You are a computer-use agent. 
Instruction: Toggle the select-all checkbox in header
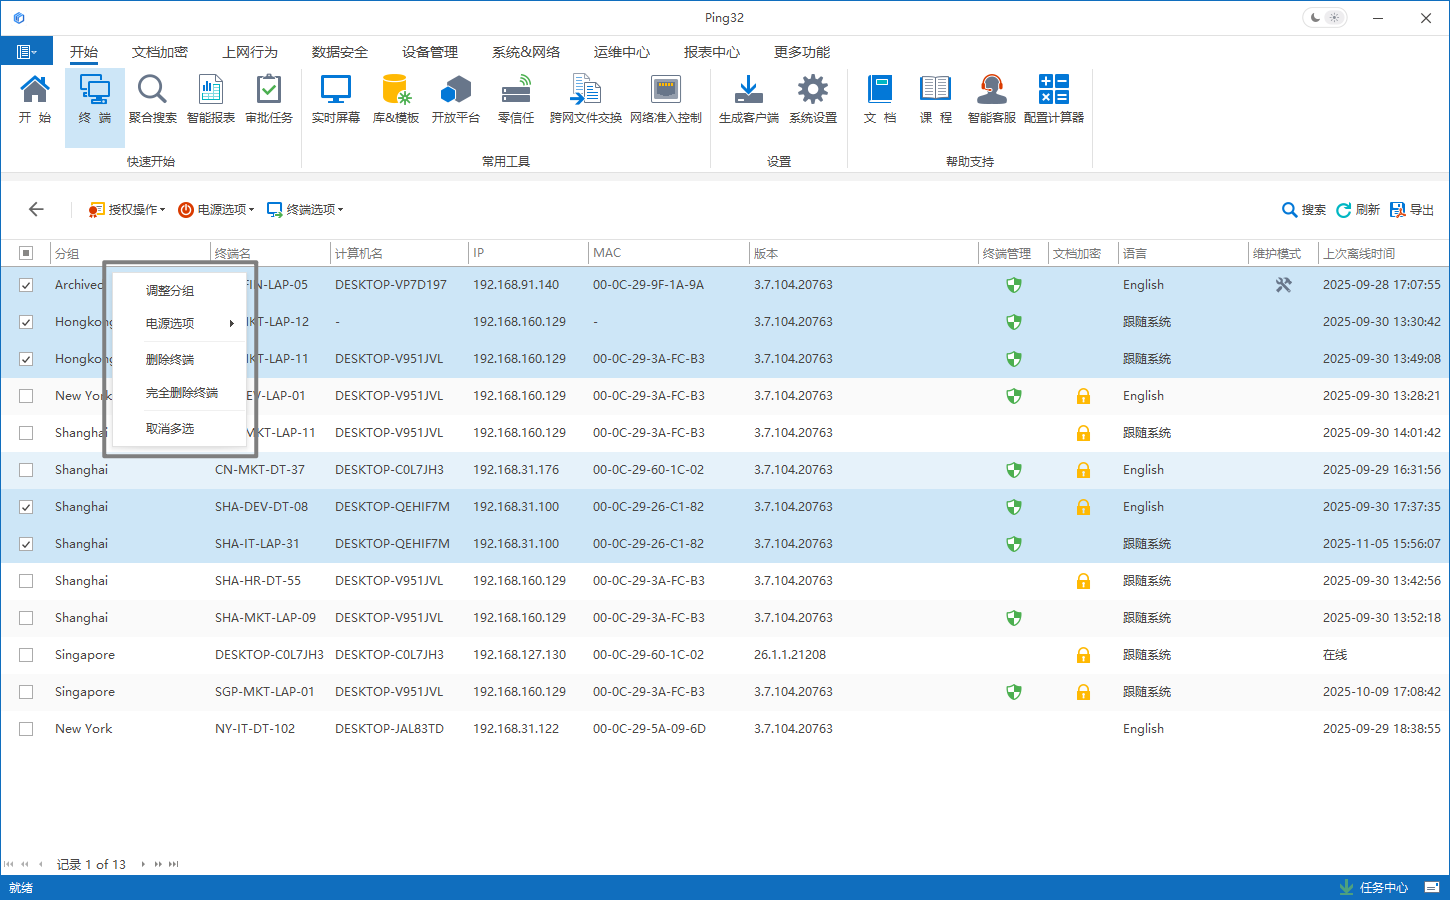coord(26,253)
